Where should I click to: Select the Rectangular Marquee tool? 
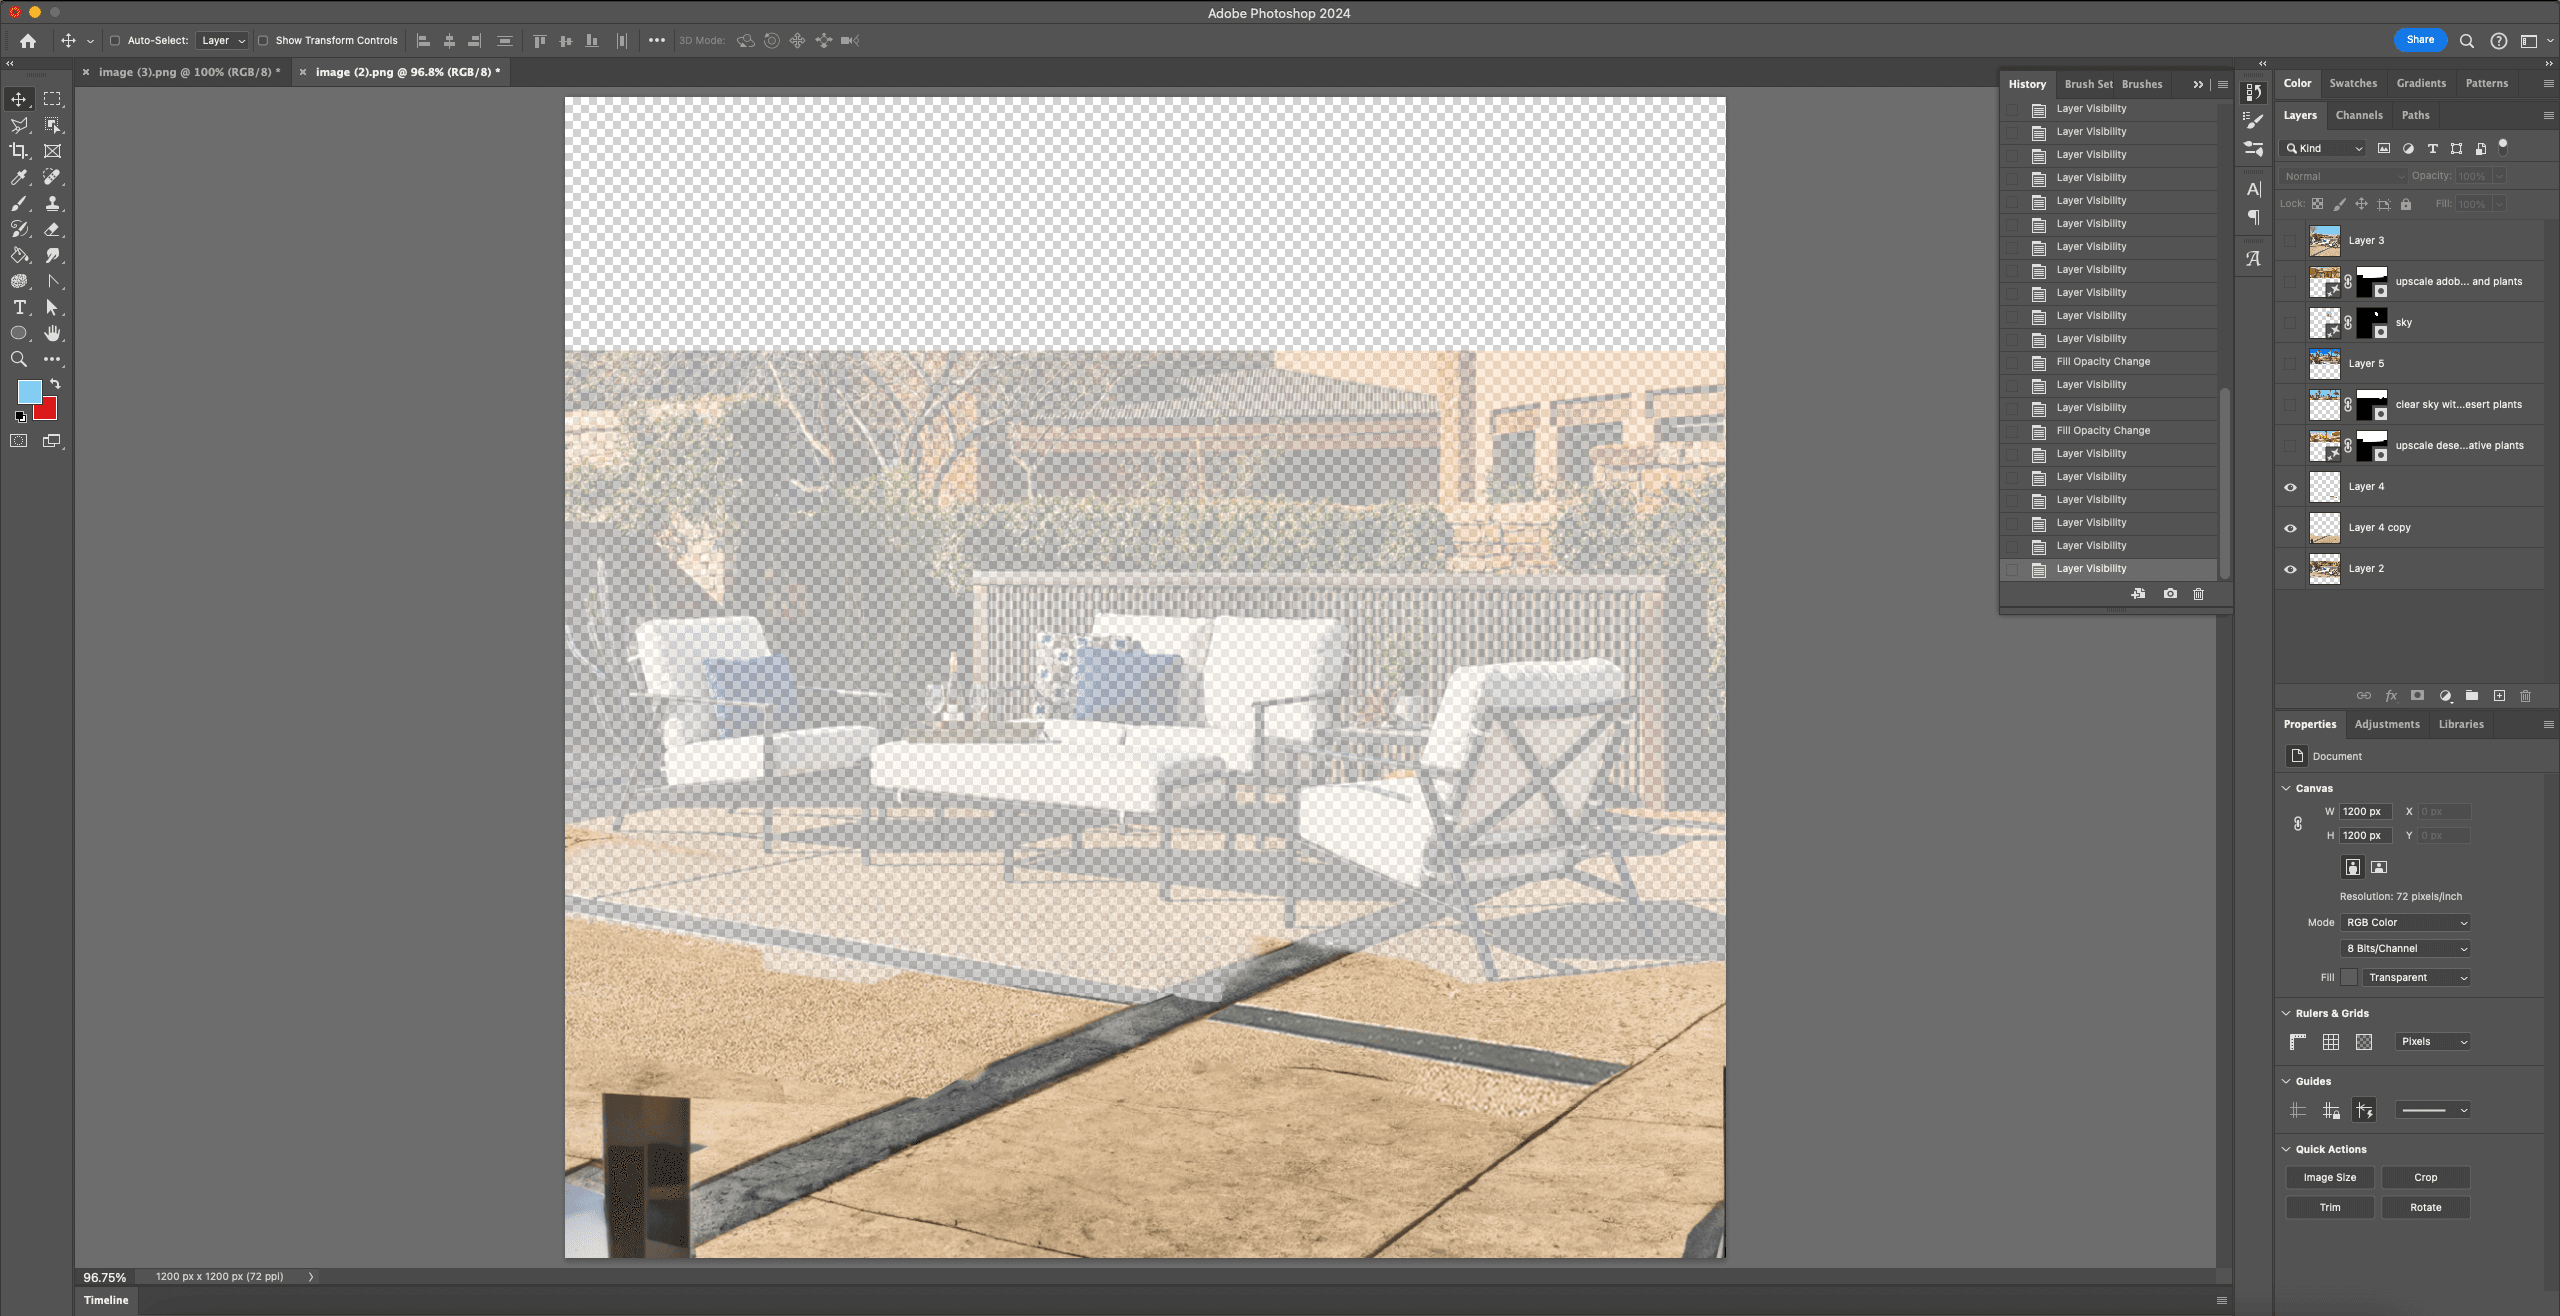[x=52, y=99]
